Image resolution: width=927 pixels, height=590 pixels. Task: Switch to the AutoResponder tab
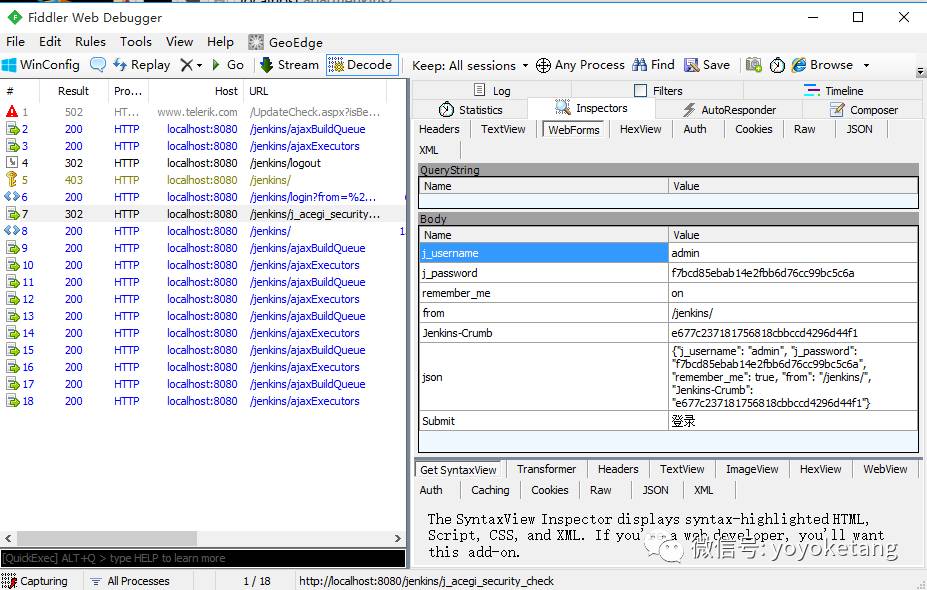coord(729,110)
